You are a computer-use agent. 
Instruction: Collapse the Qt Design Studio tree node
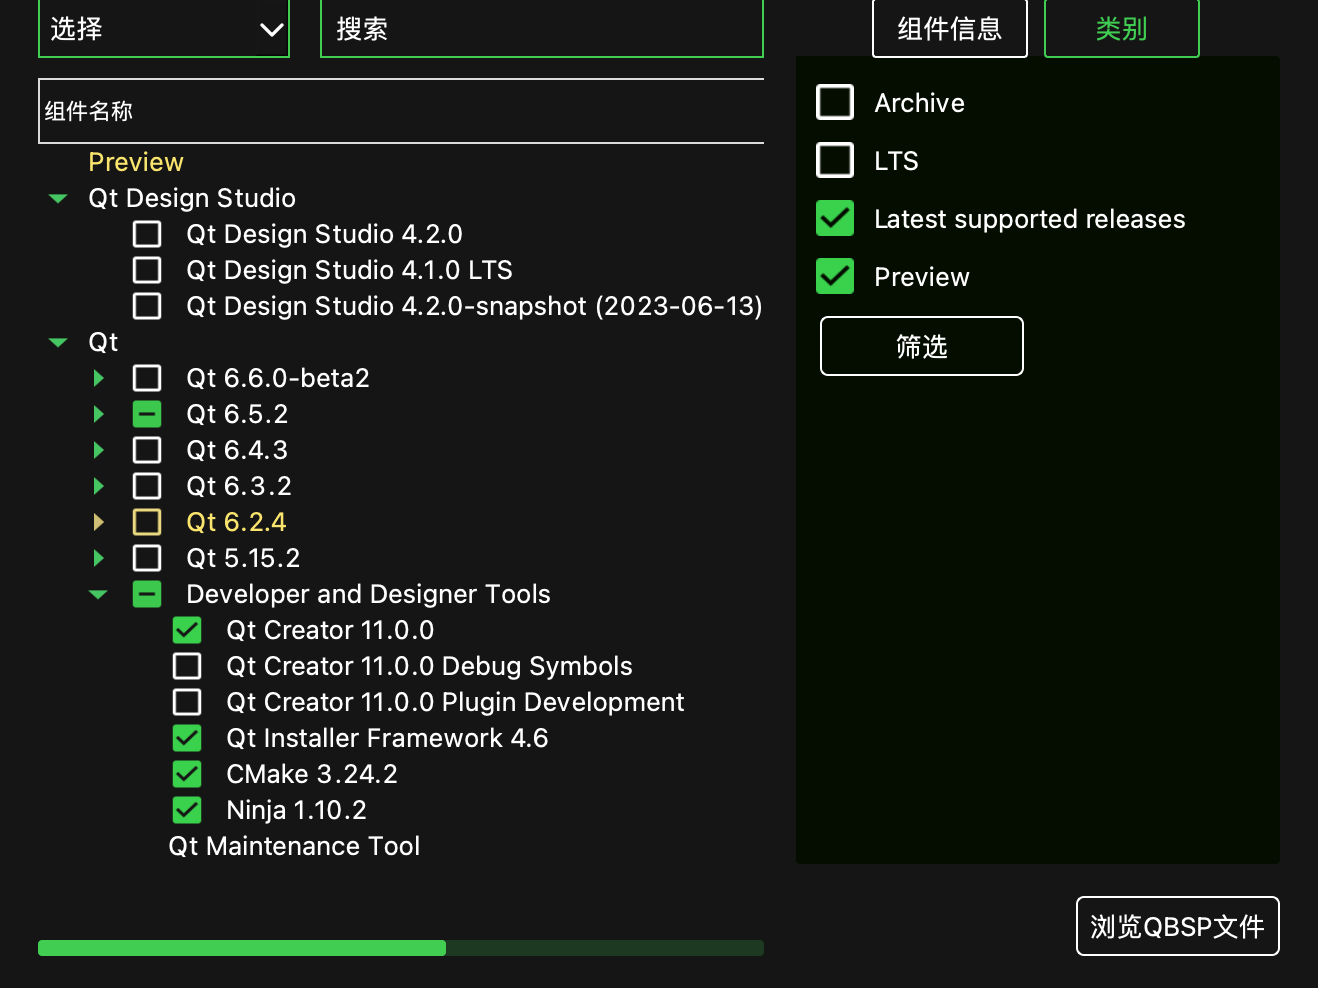(x=58, y=198)
